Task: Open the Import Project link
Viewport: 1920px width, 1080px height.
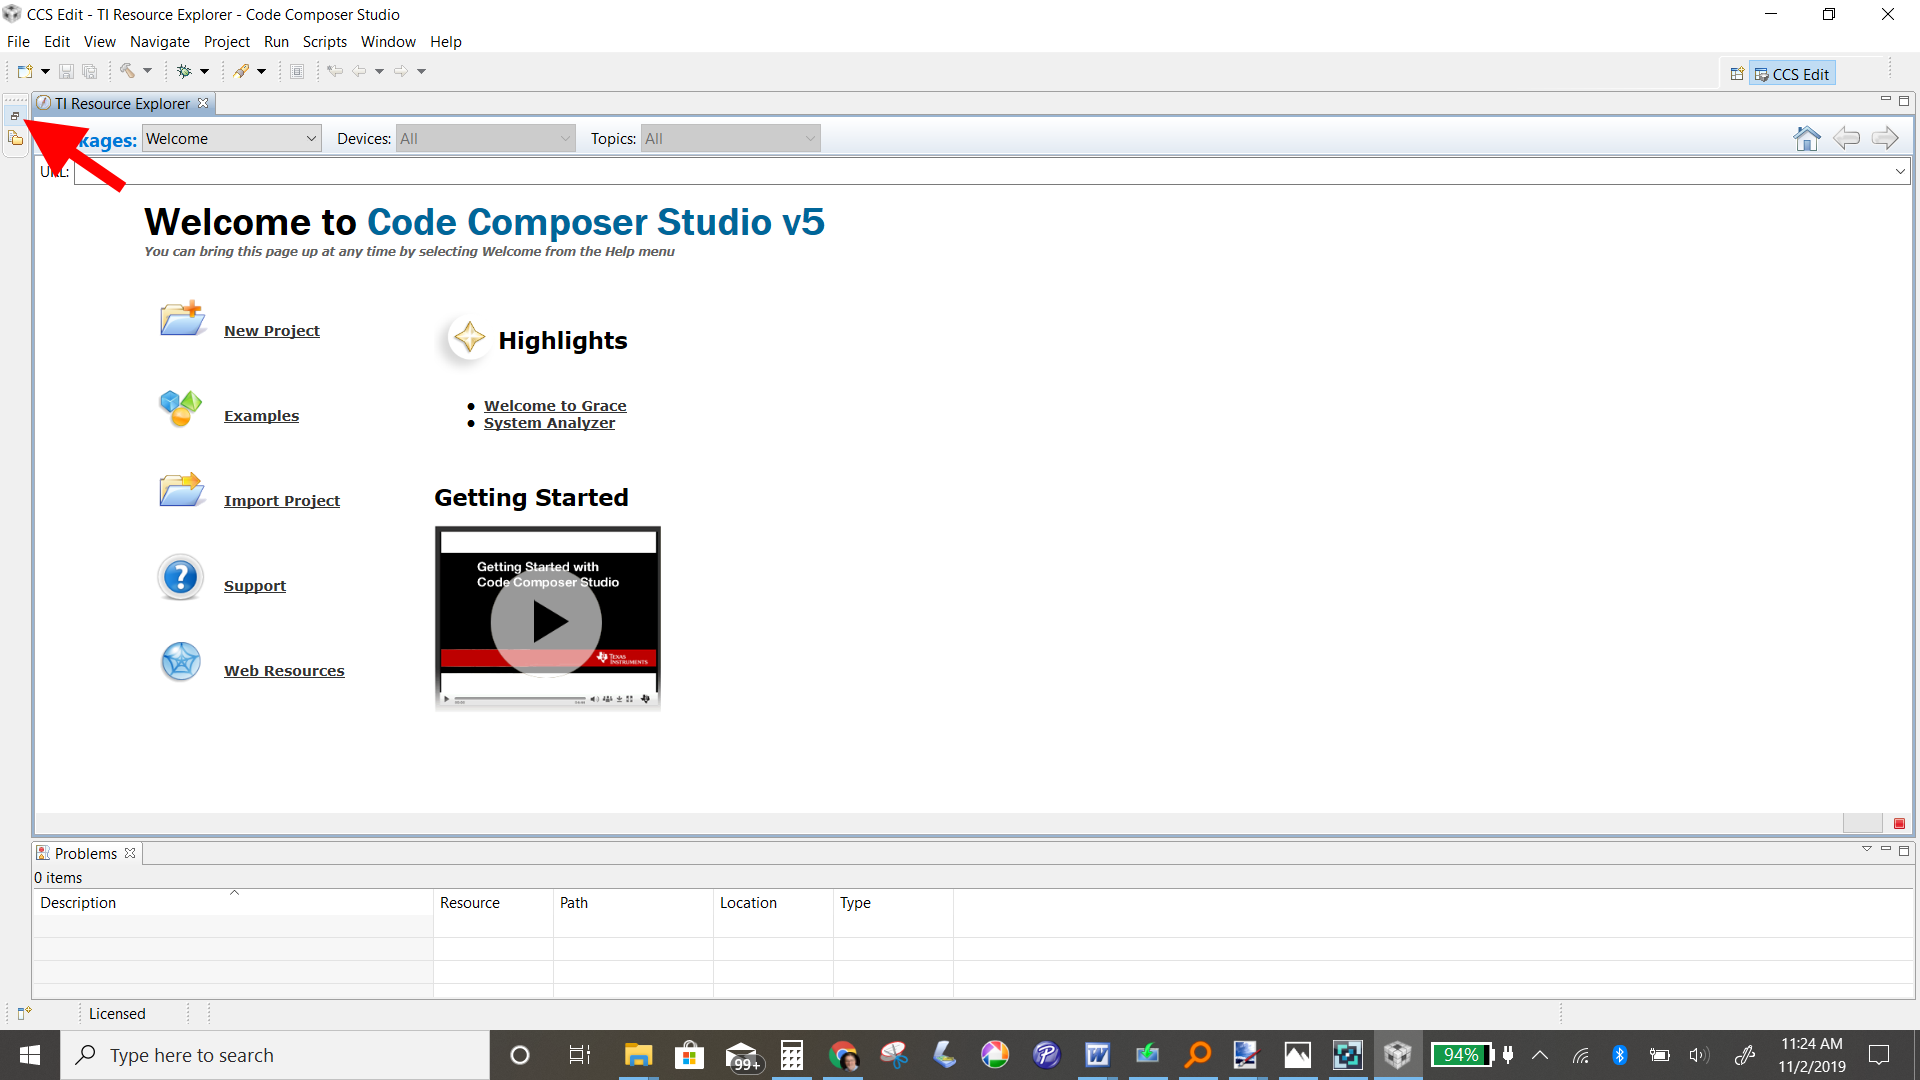Action: [282, 501]
